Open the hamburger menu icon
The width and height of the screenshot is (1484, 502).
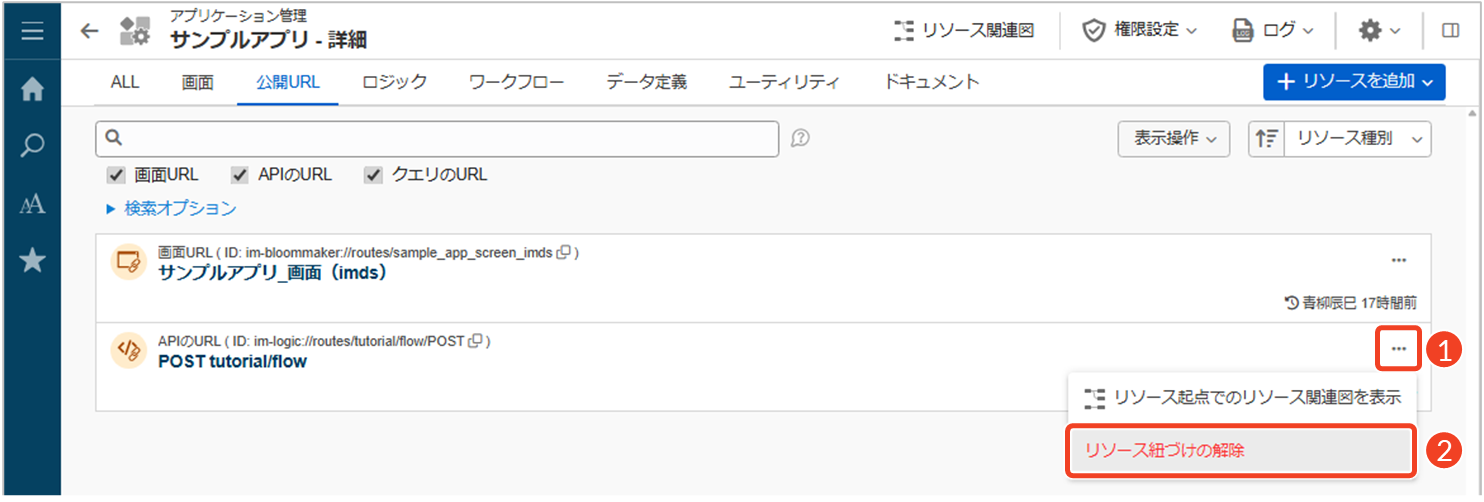coord(32,31)
